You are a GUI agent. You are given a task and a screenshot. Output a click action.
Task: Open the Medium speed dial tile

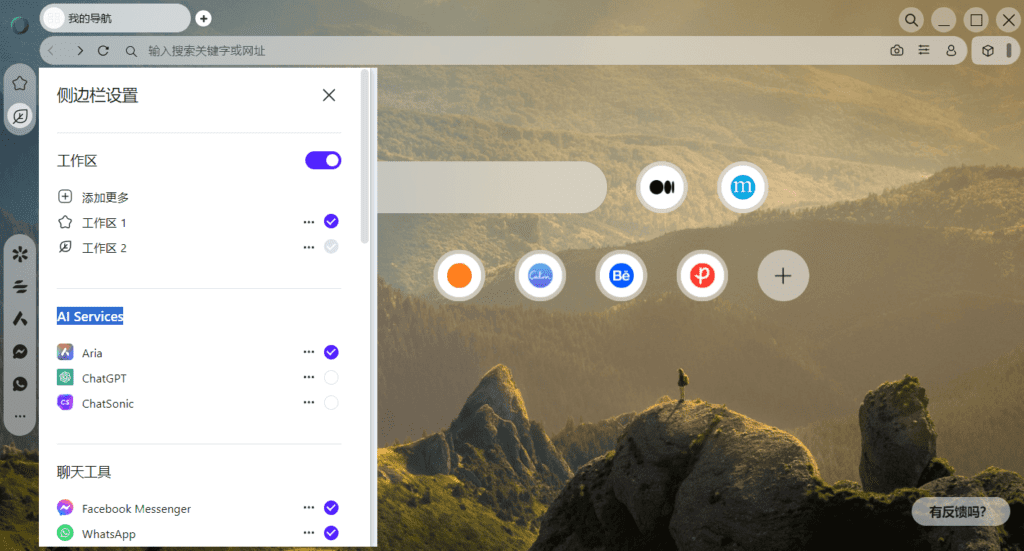coord(662,187)
